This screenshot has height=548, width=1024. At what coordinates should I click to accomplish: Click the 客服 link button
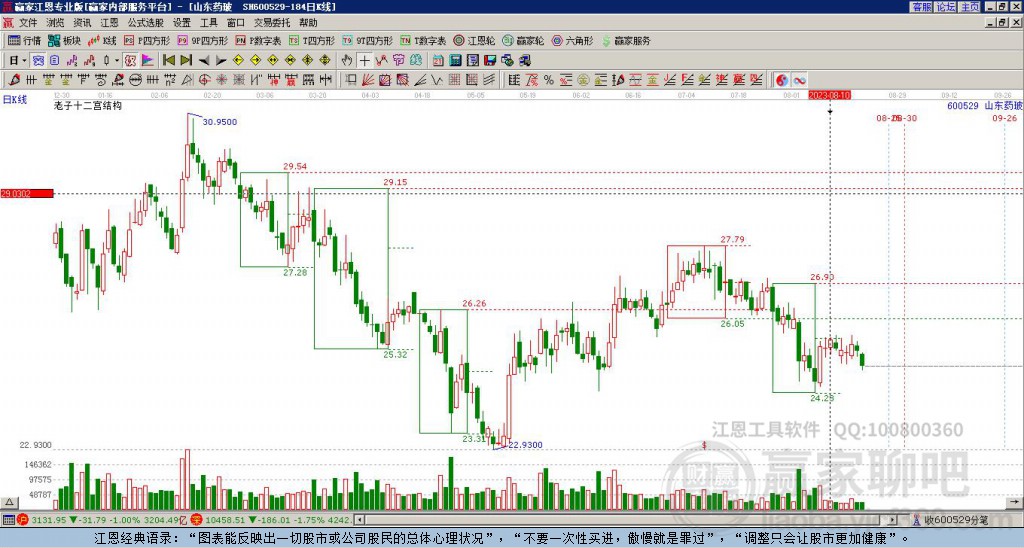tap(922, 7)
